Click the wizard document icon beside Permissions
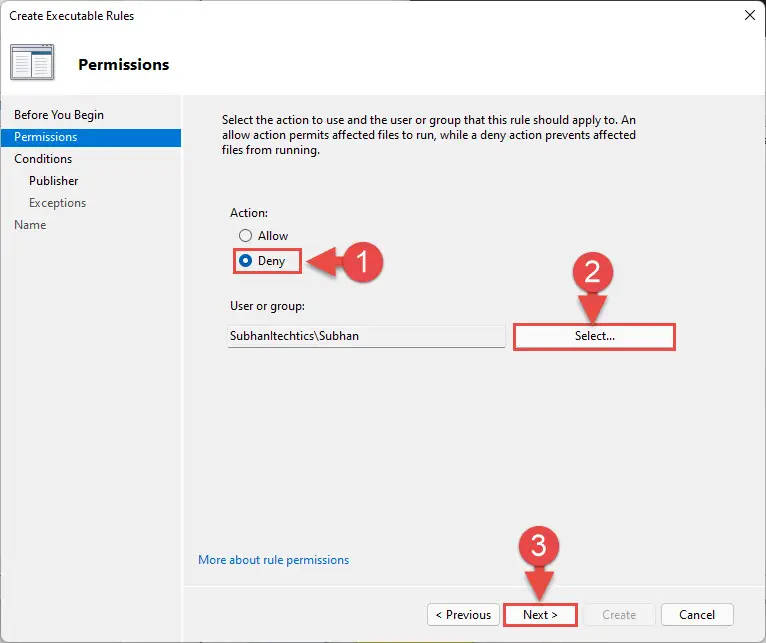Image resolution: width=766 pixels, height=643 pixels. 32,62
